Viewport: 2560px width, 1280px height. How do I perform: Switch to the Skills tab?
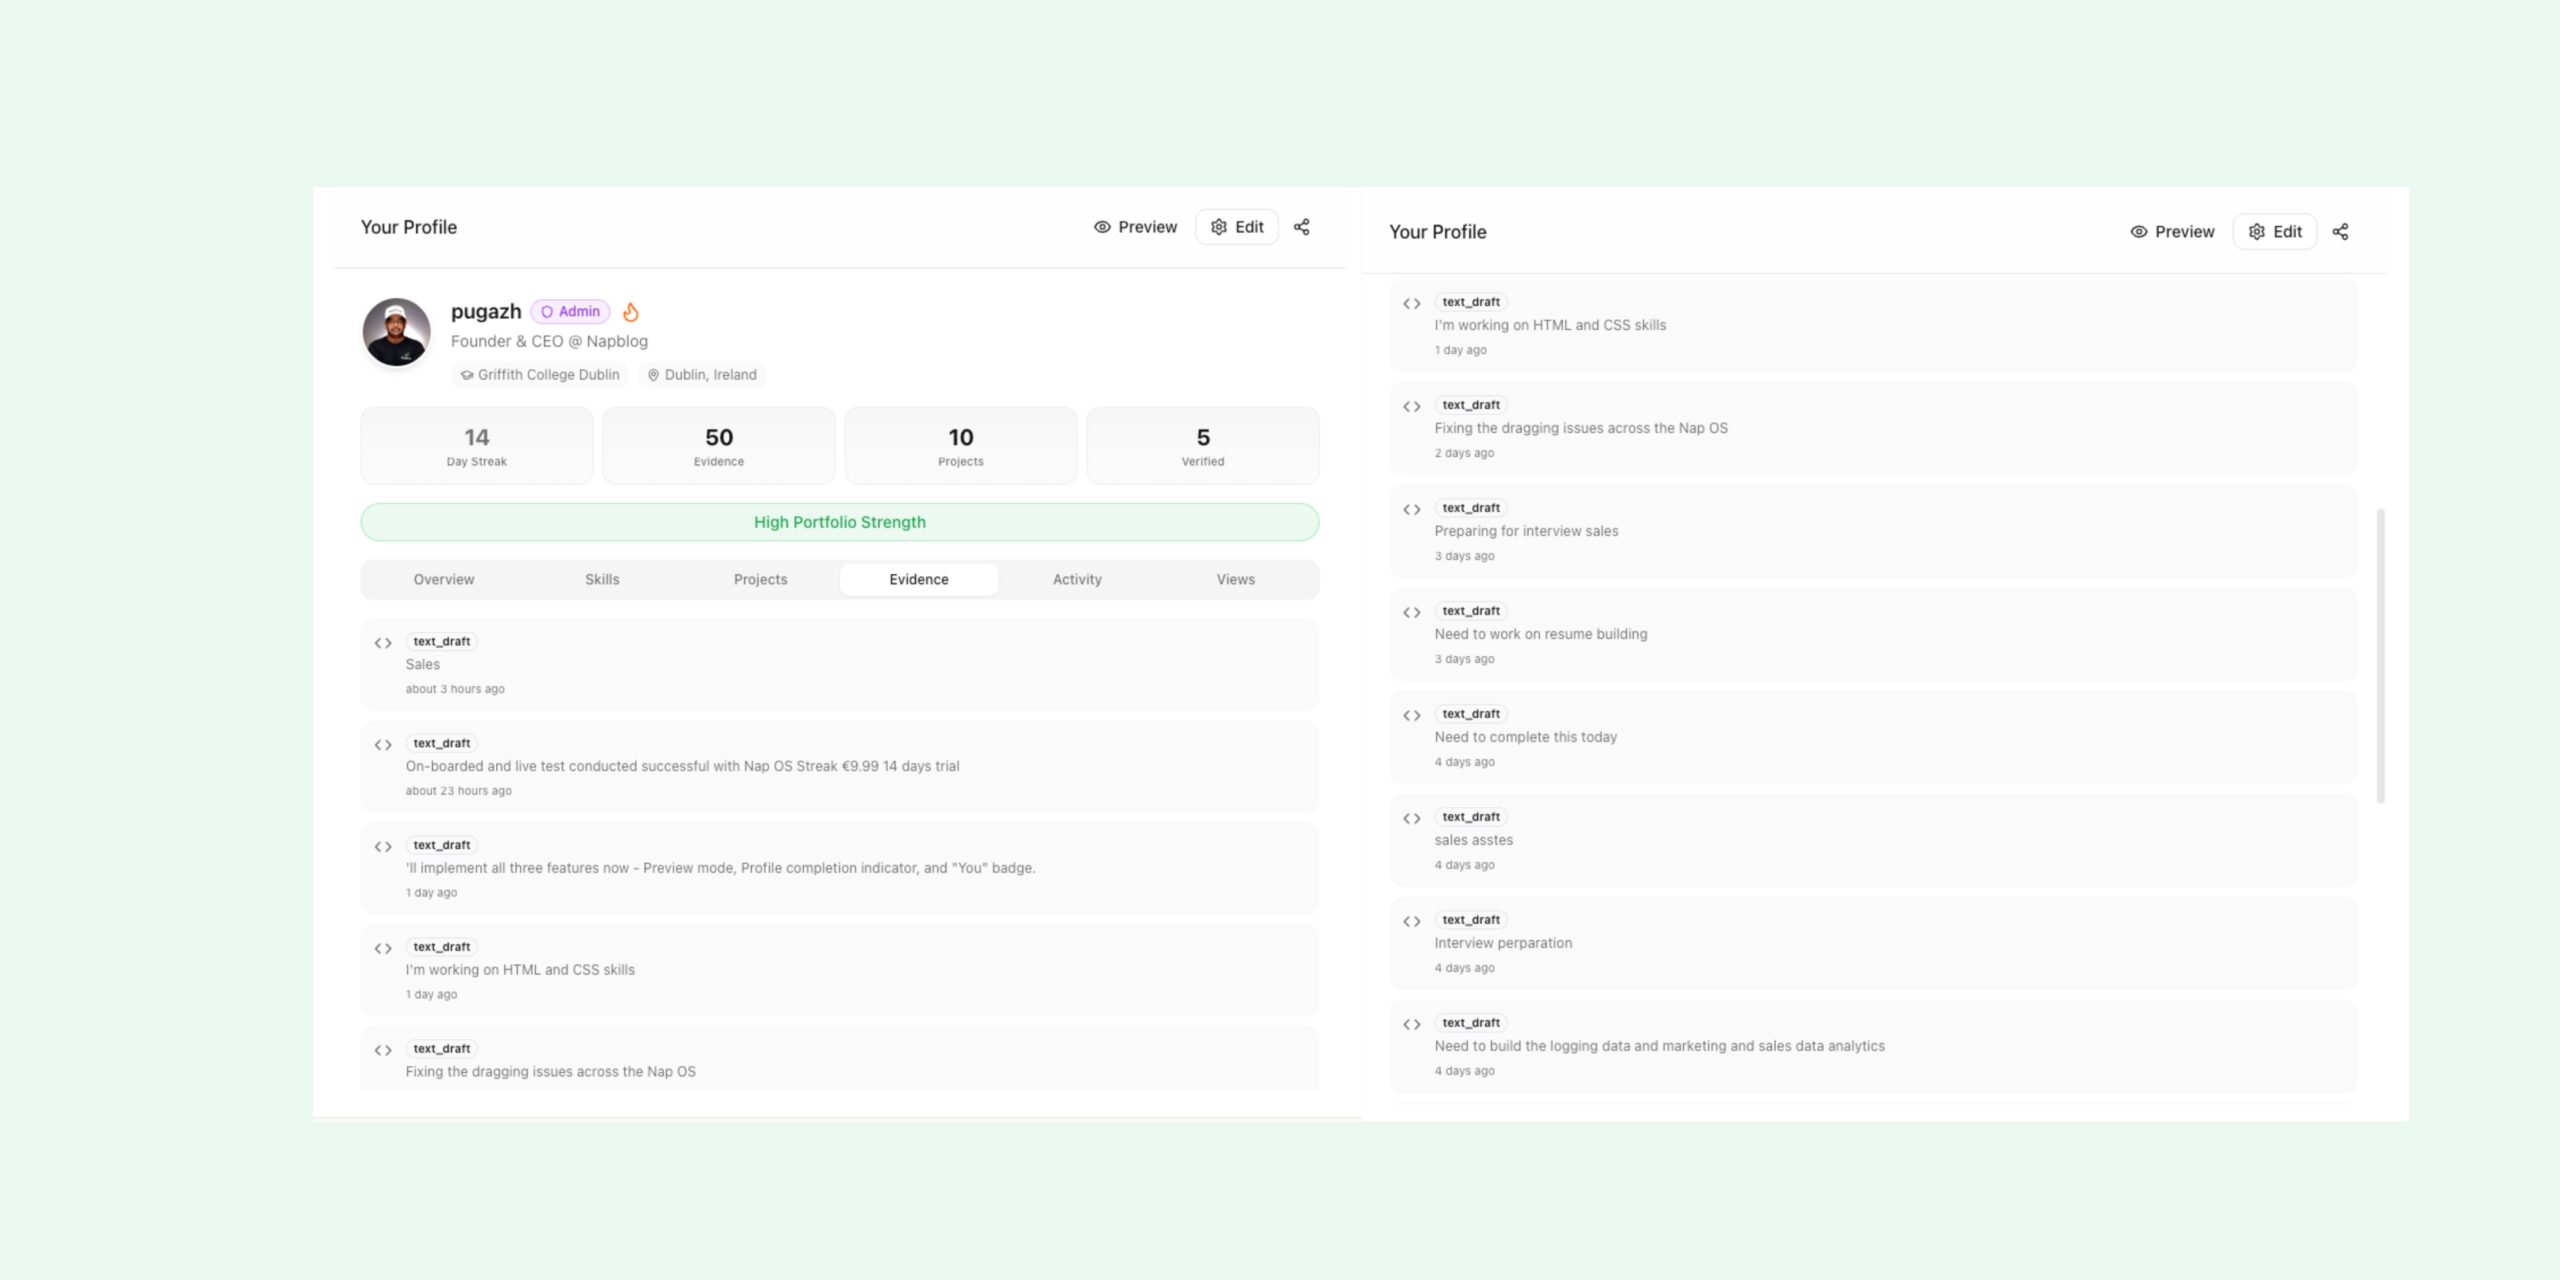click(602, 579)
